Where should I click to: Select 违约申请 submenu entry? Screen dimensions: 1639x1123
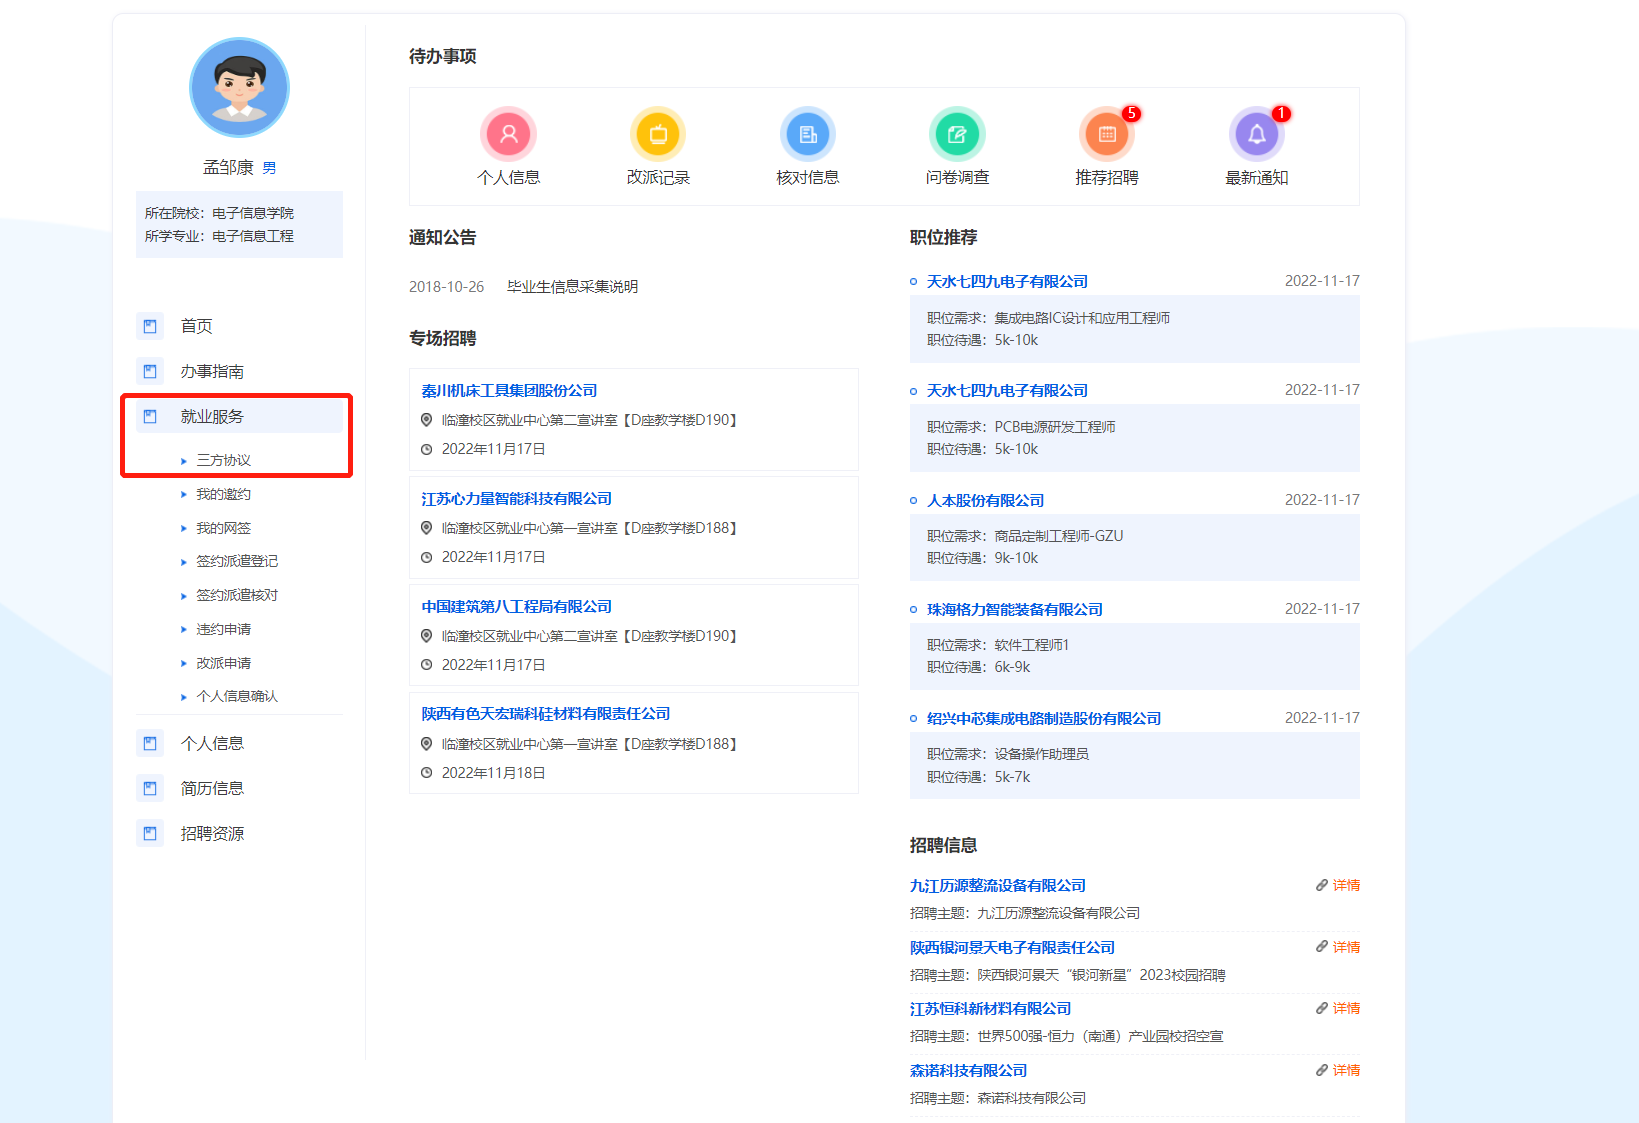click(x=223, y=629)
